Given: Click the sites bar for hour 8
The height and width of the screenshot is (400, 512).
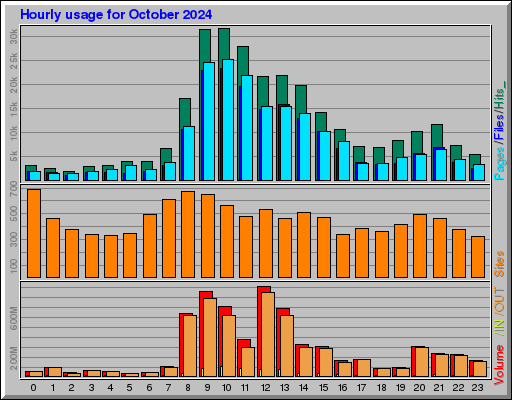Looking at the screenshot, I should [188, 234].
